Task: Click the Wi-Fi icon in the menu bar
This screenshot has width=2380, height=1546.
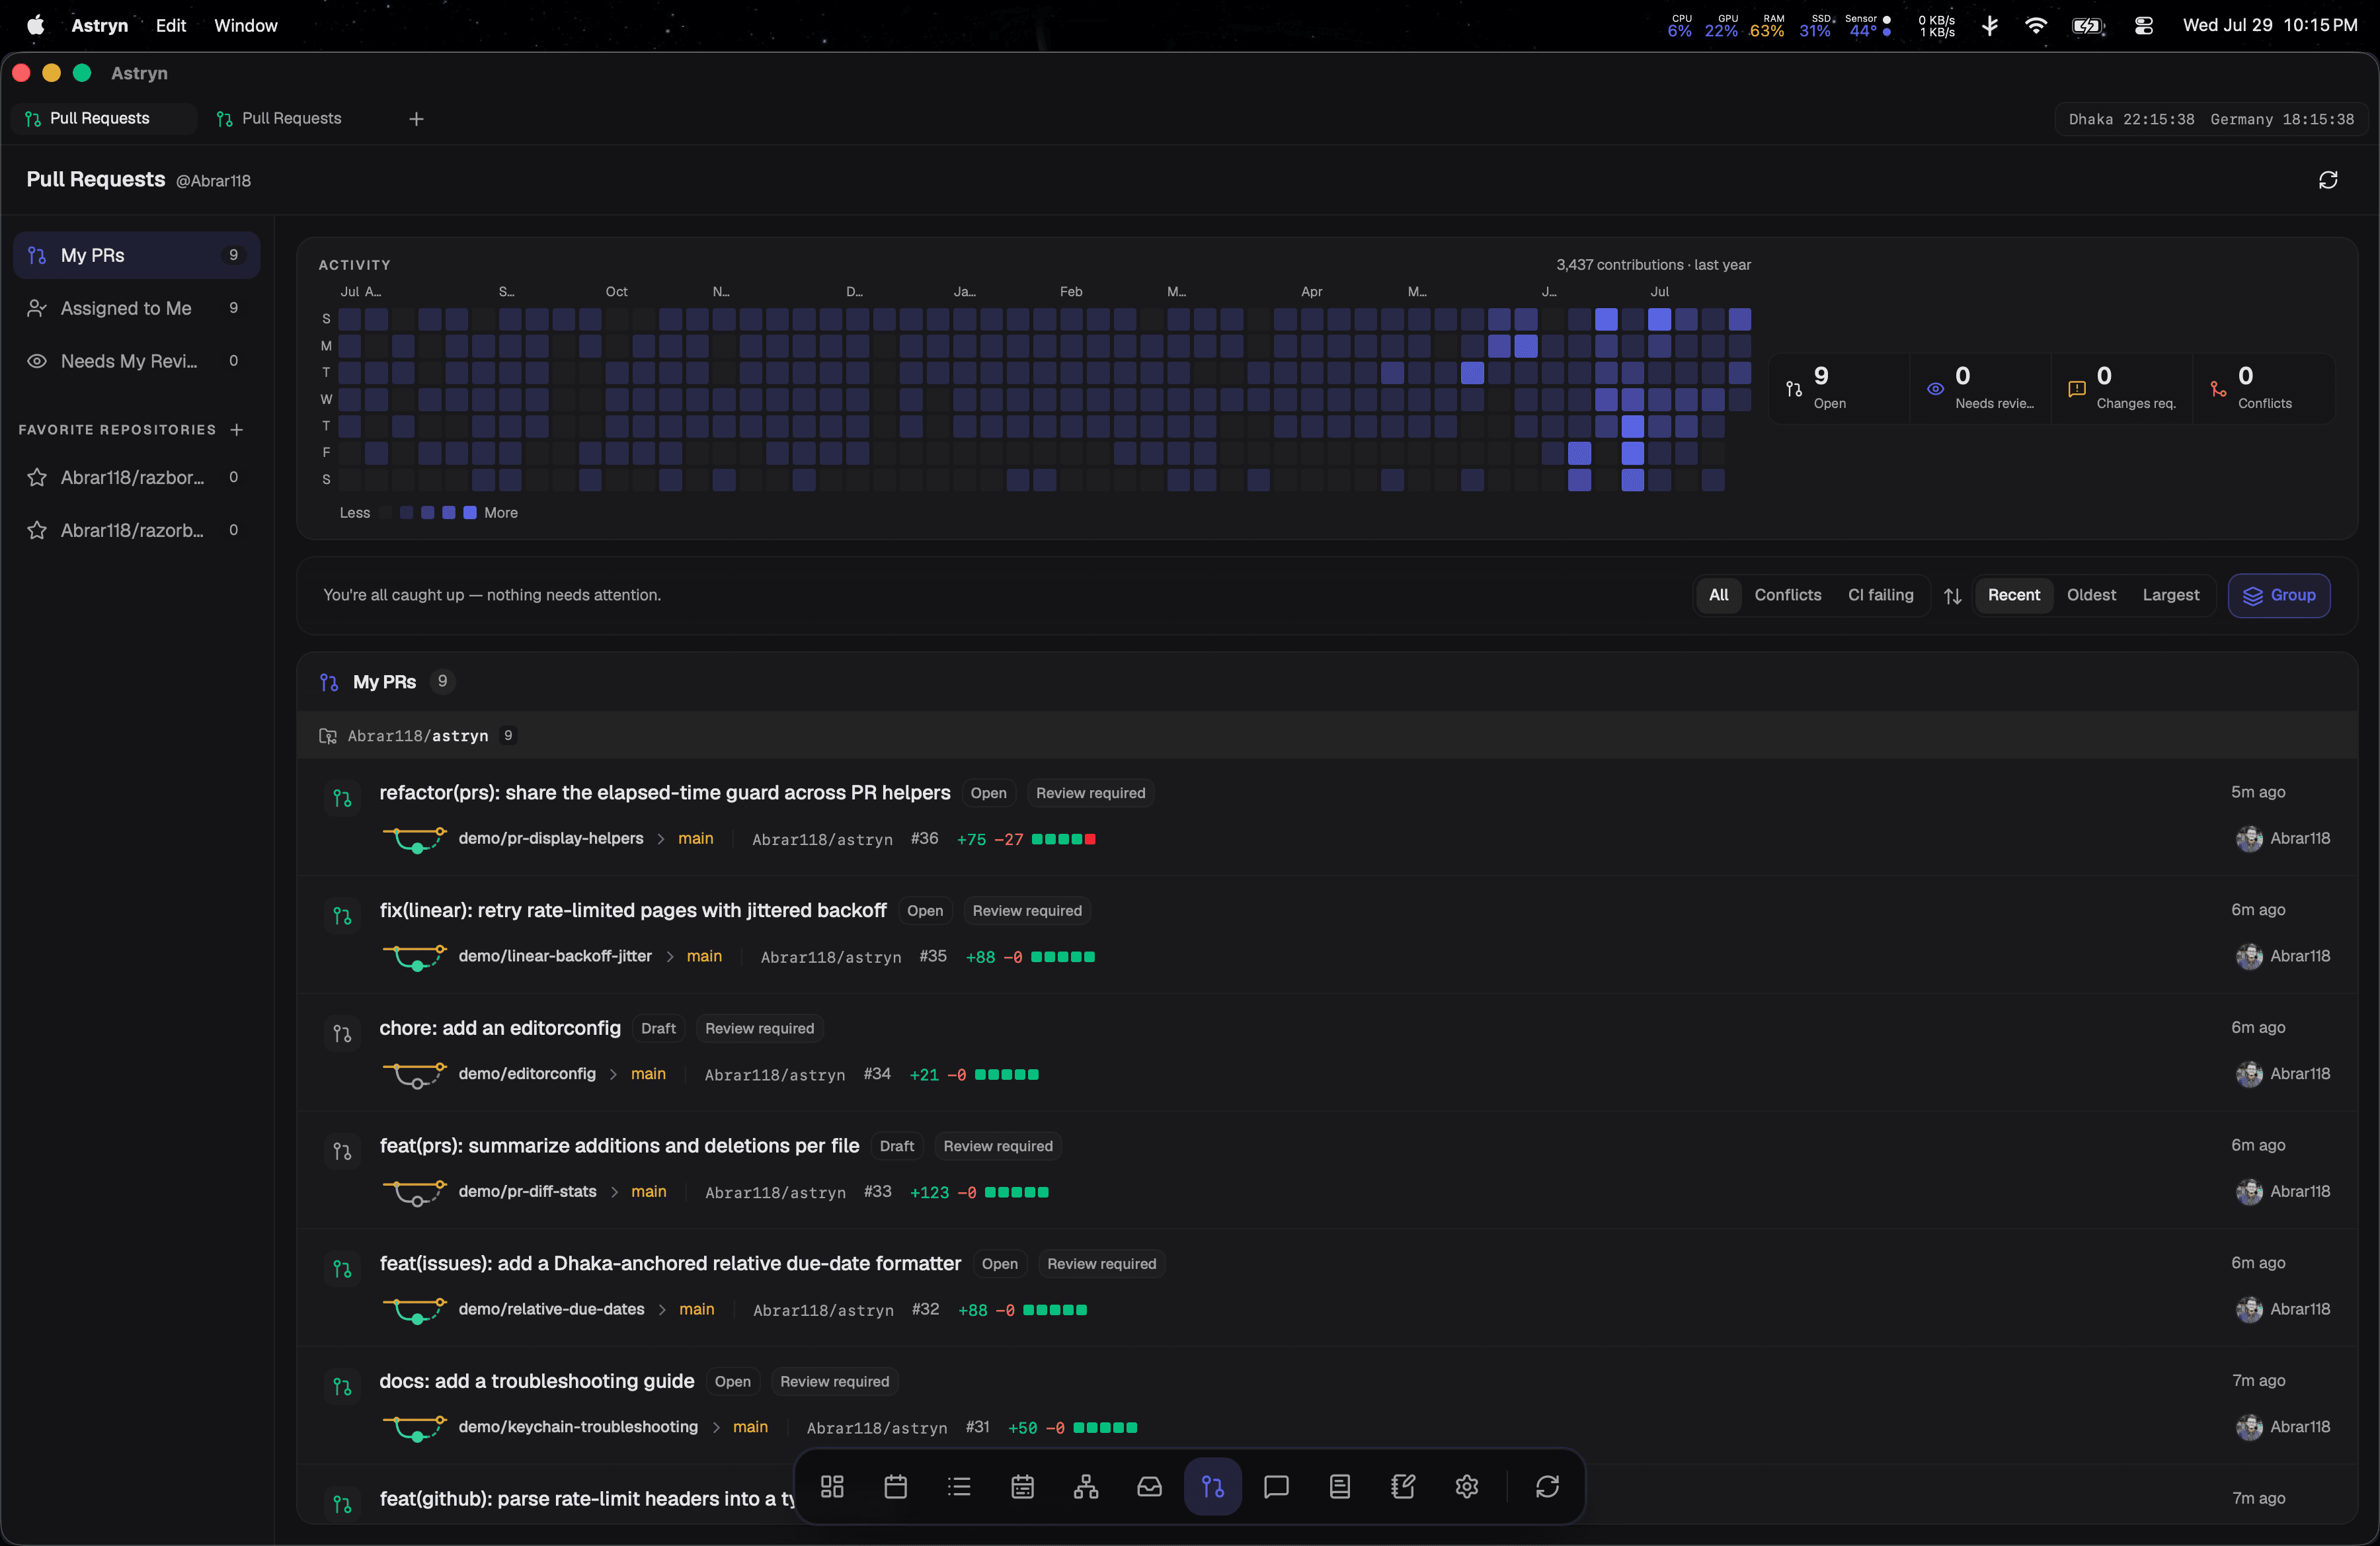Action: pos(2036,26)
